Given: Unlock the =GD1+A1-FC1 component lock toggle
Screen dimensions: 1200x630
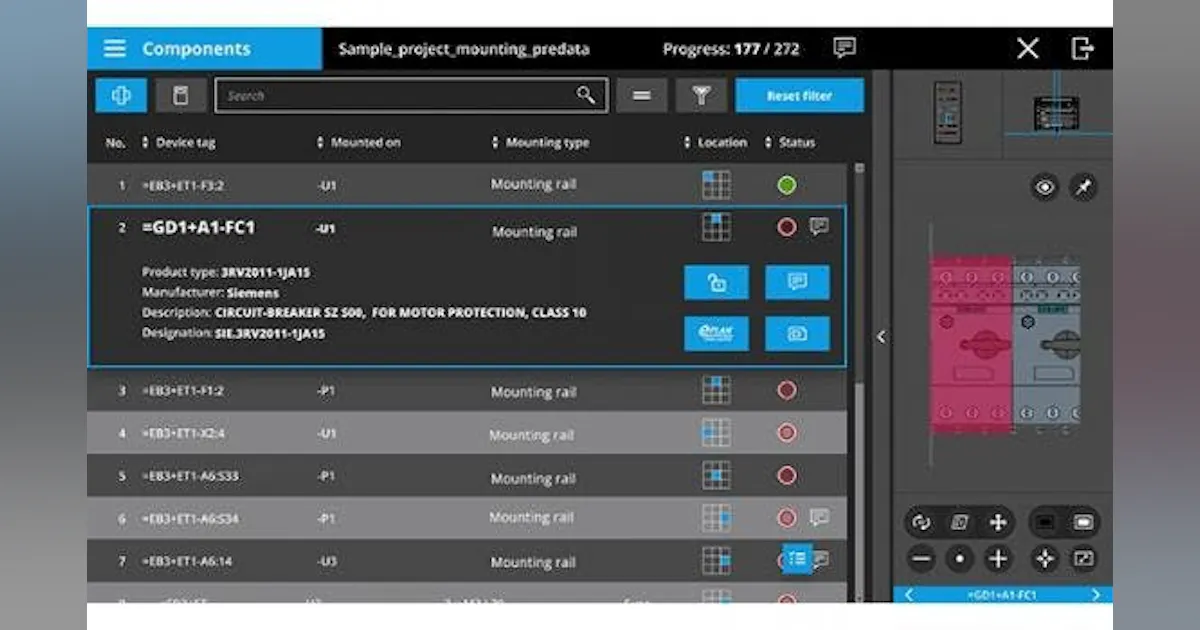Looking at the screenshot, I should click(x=716, y=282).
